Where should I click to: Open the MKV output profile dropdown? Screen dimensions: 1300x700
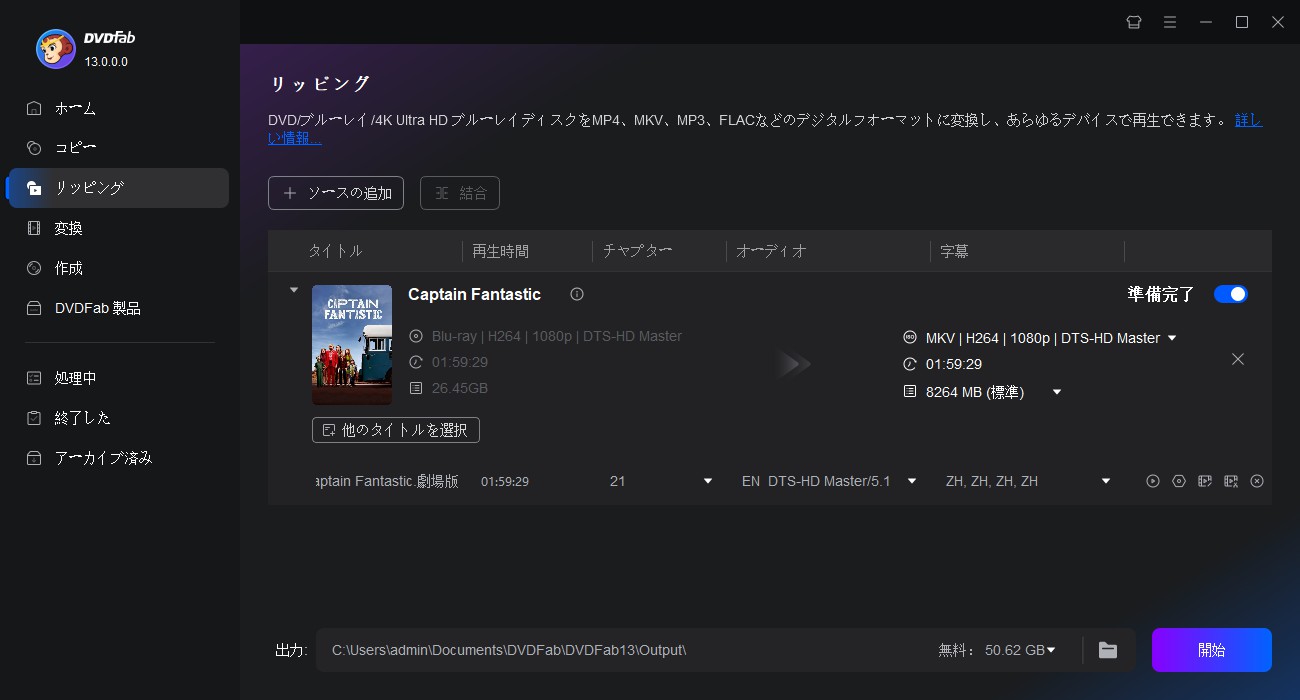pos(1172,338)
